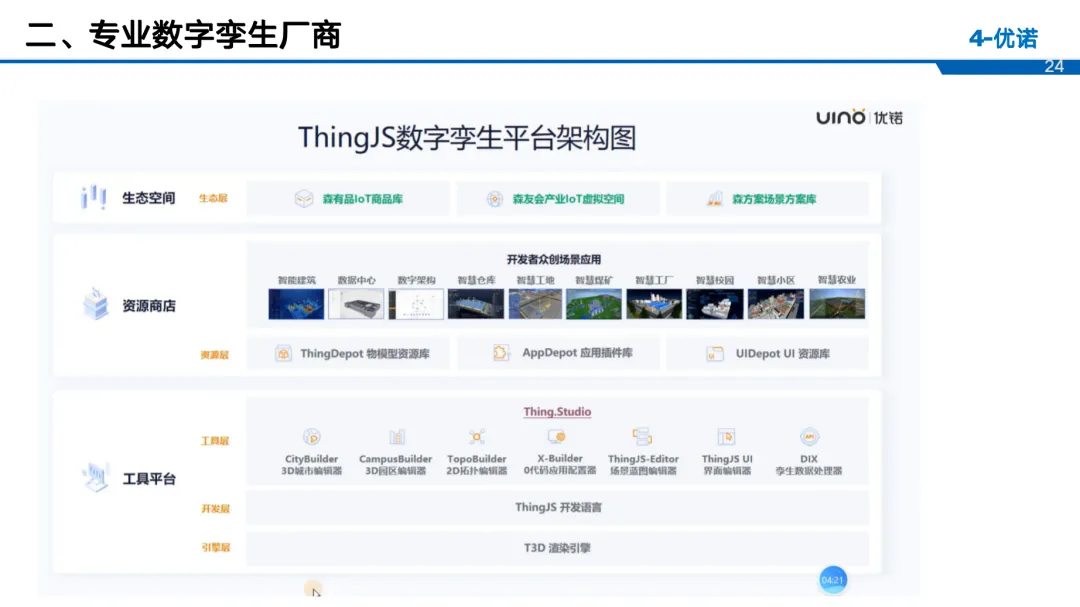Click the 森方案场景方案库 icon

click(714, 199)
